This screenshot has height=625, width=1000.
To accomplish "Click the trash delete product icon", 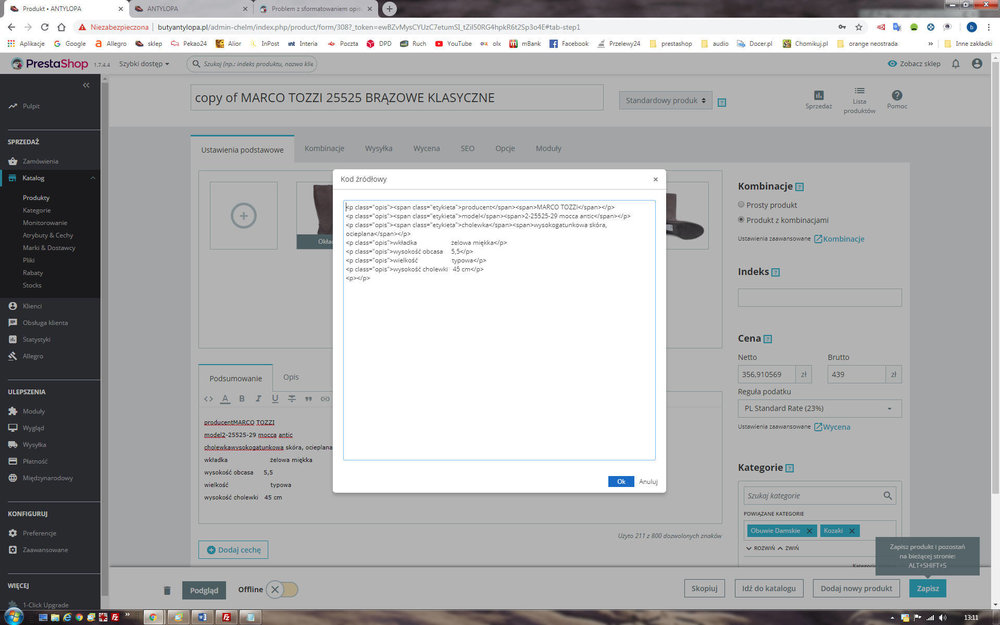I will point(167,591).
